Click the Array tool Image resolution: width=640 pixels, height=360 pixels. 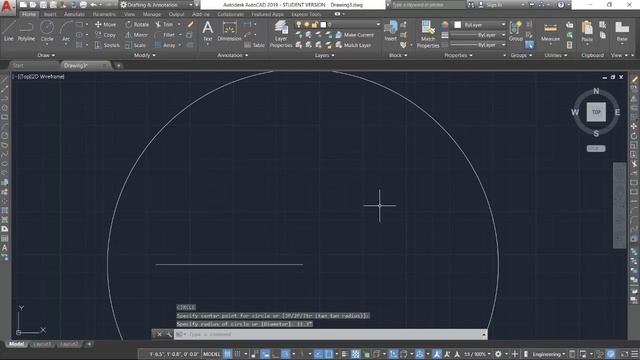(165, 45)
